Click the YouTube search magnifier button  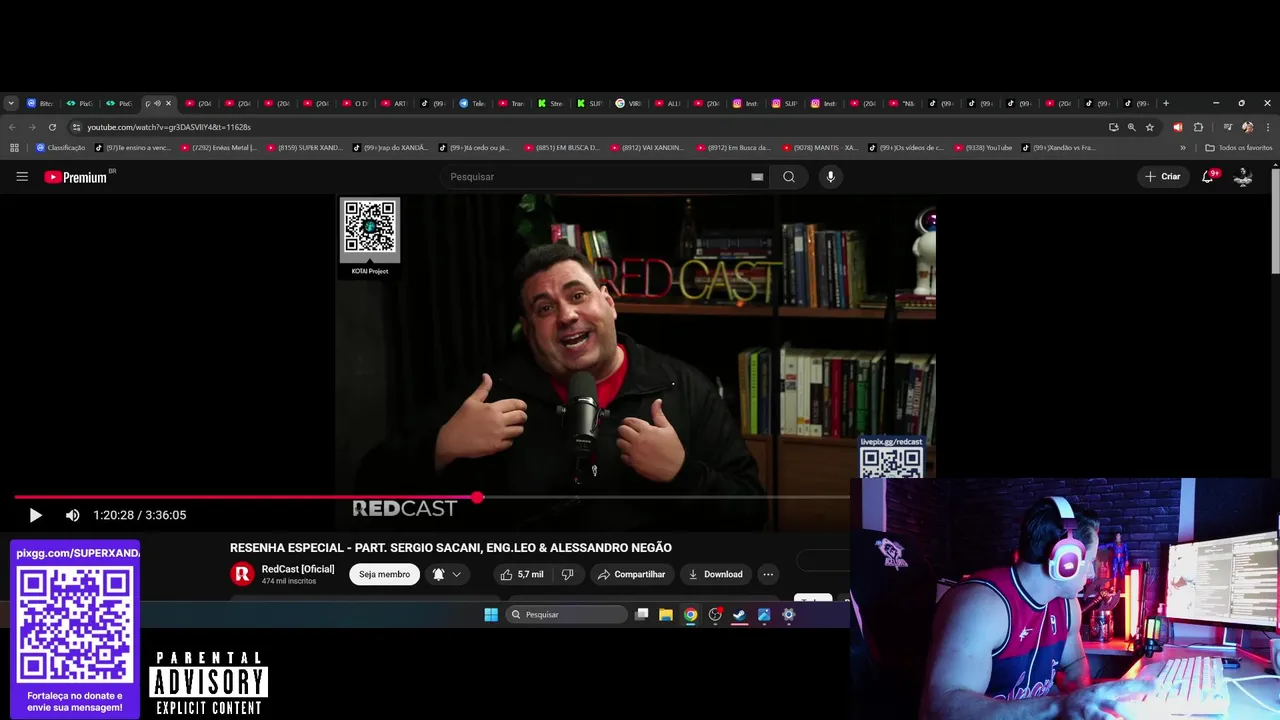(x=789, y=177)
